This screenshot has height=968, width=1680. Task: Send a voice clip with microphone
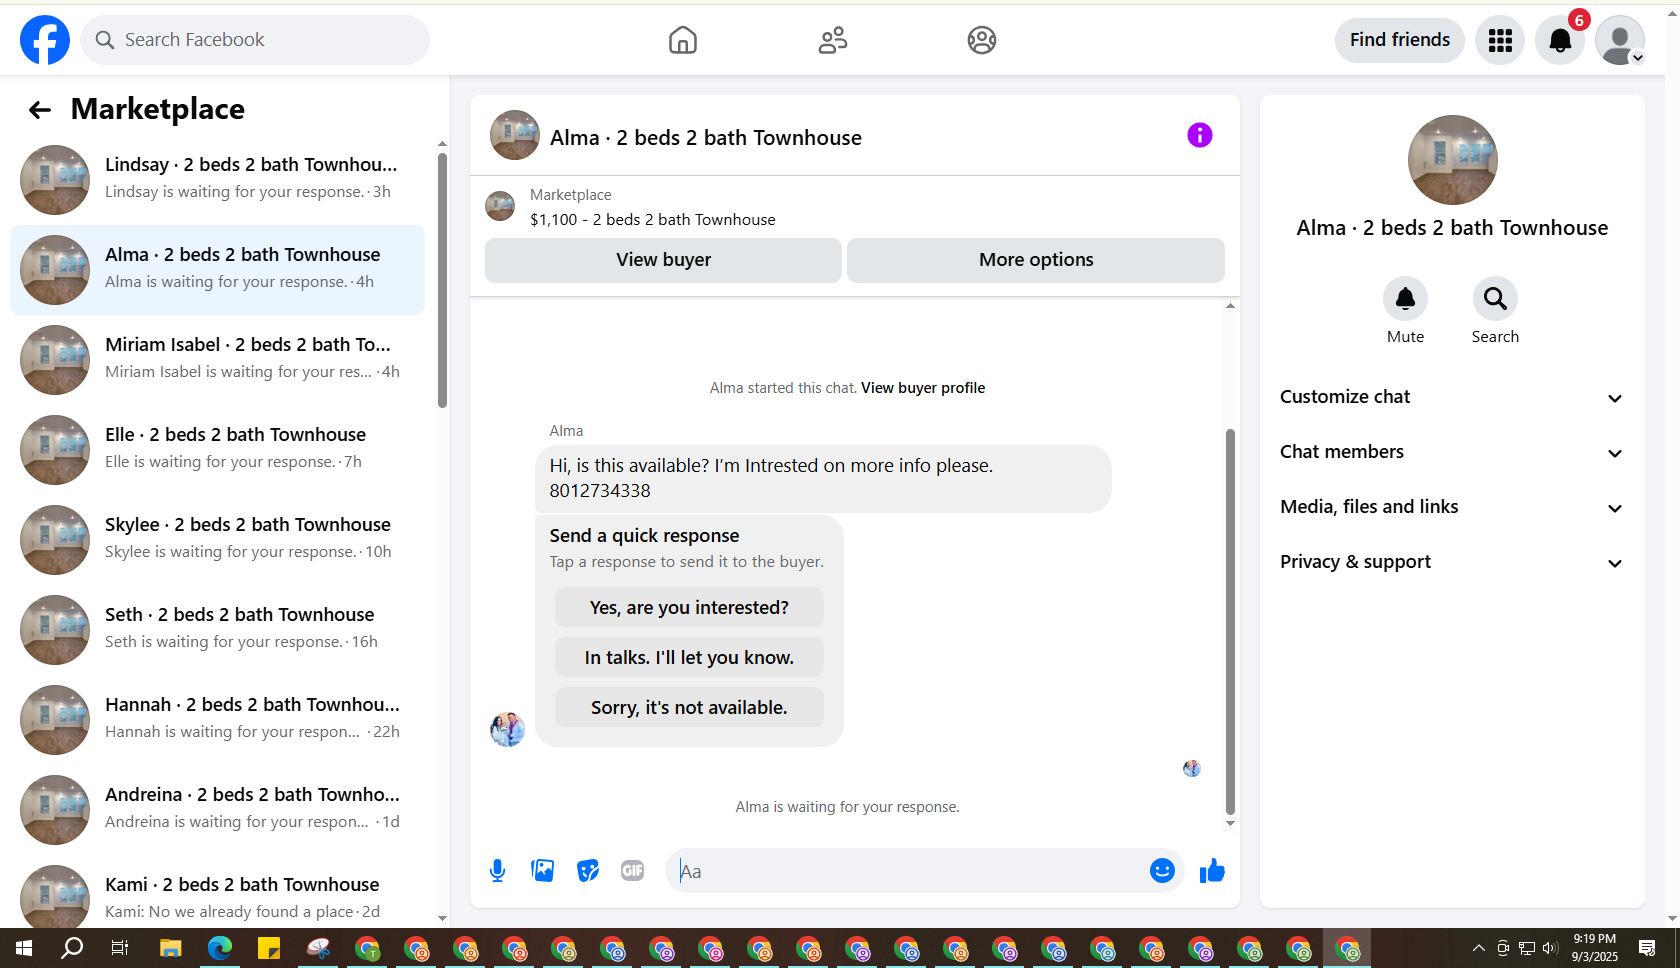497,871
